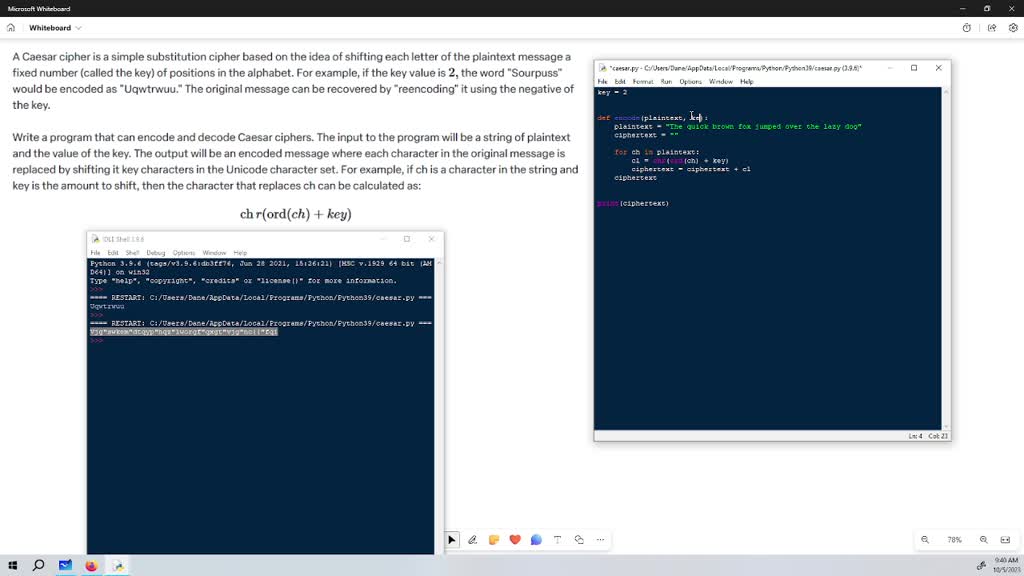This screenshot has height=576, width=1024.
Task: Open the Debug menu in IDLE Shell
Action: (x=156, y=253)
